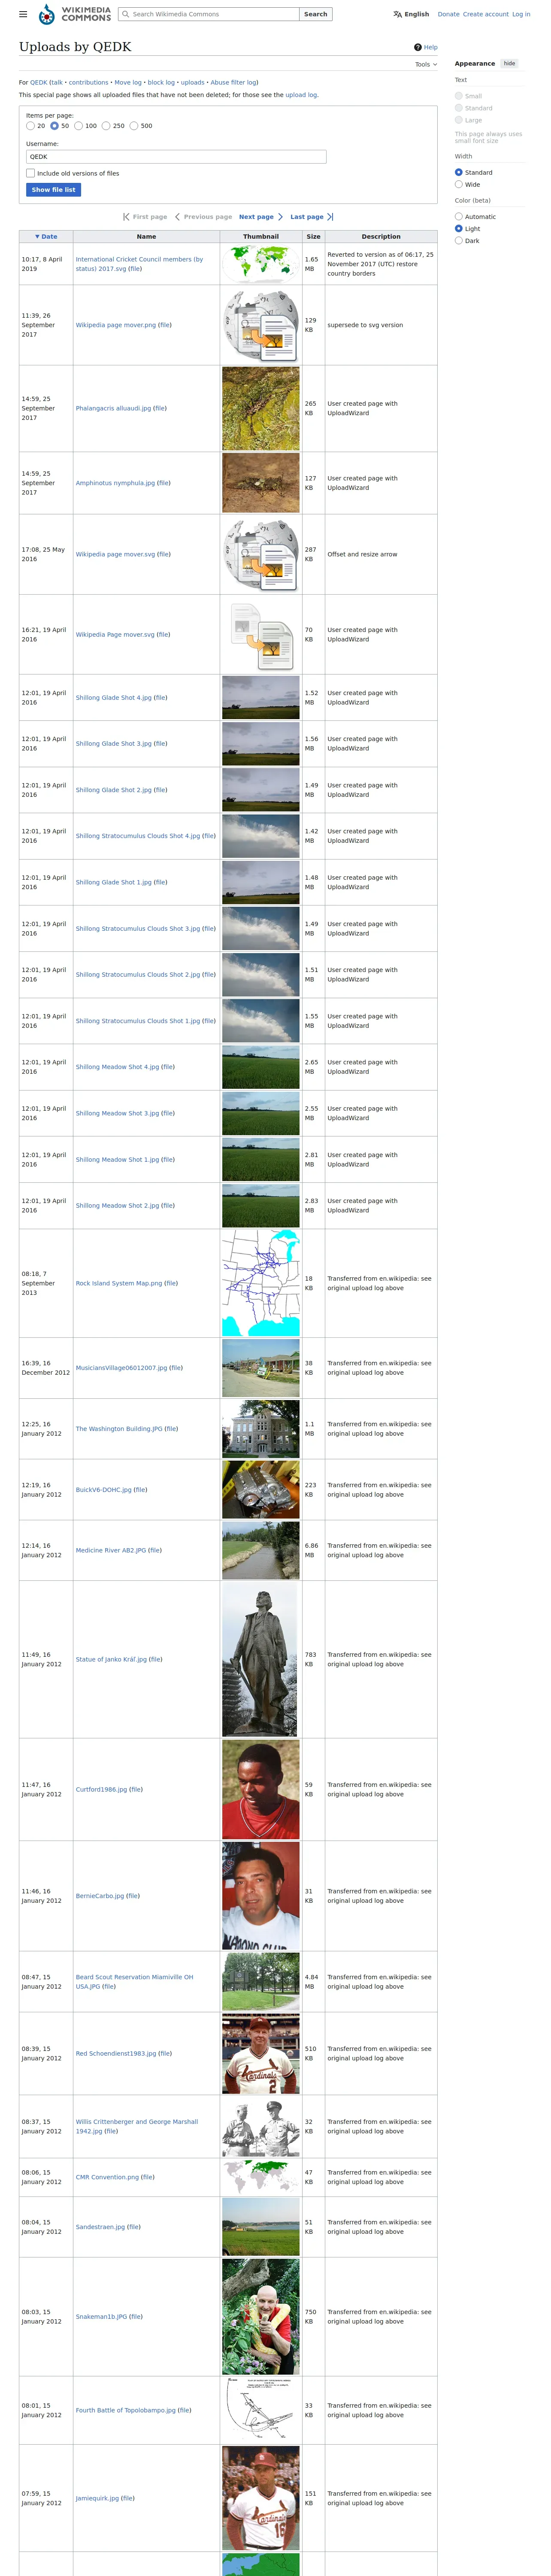The width and height of the screenshot is (551, 2576).
Task: Choose Automatic color mode
Action: (459, 216)
